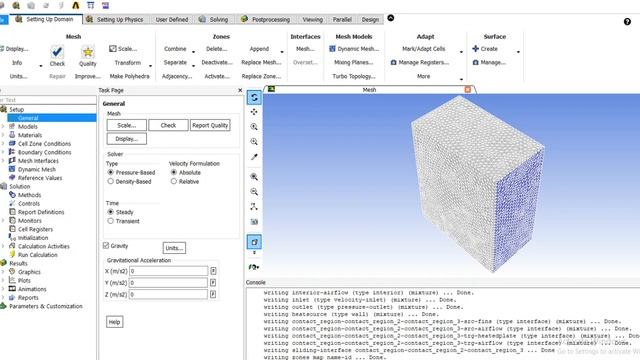Toggle the Gravity checkbox
This screenshot has height=360, width=640.
[106, 246]
